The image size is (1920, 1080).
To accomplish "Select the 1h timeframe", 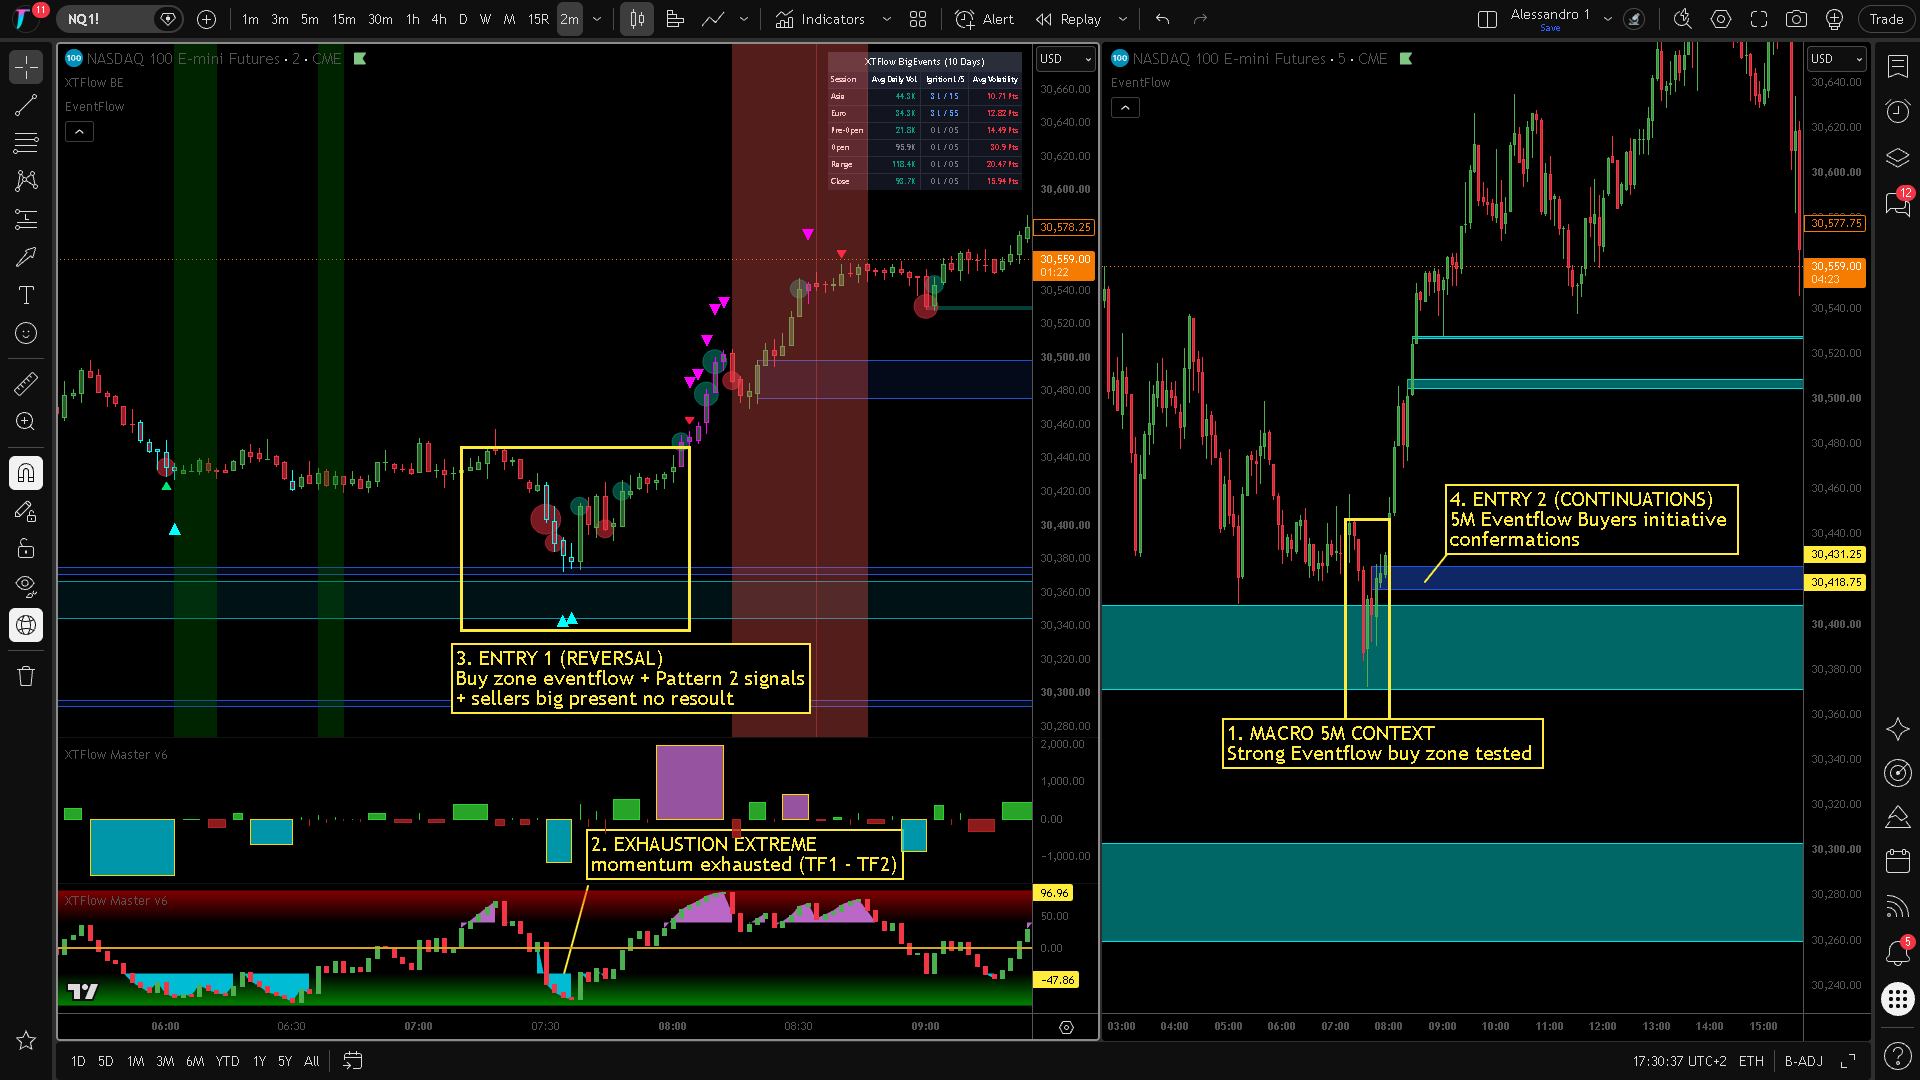I will [412, 19].
